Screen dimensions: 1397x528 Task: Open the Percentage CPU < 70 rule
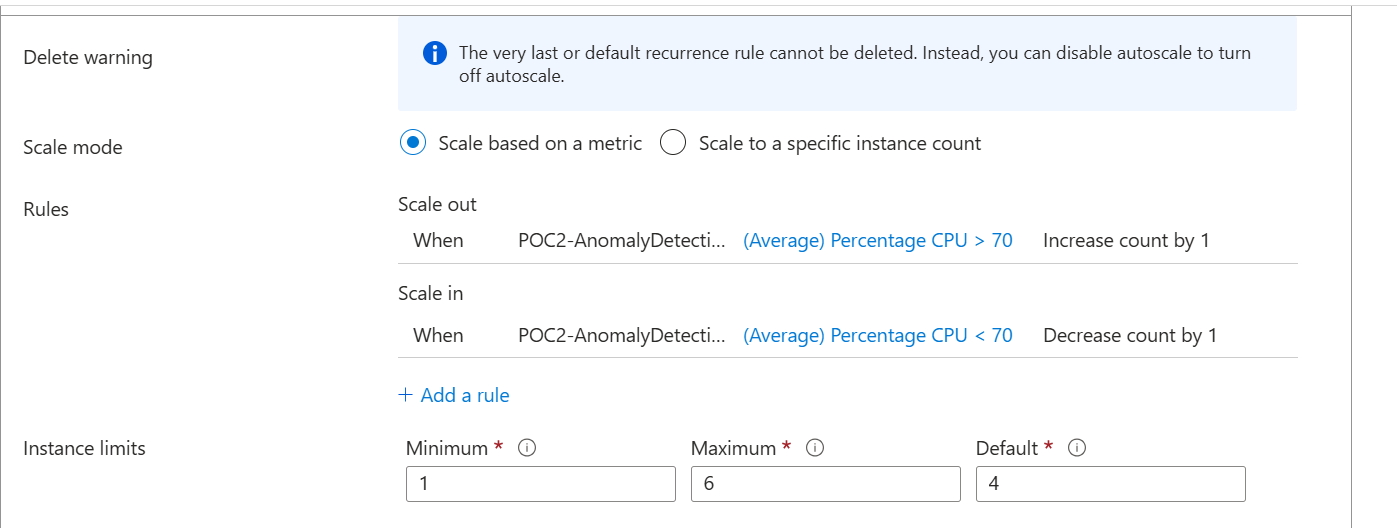coord(878,335)
